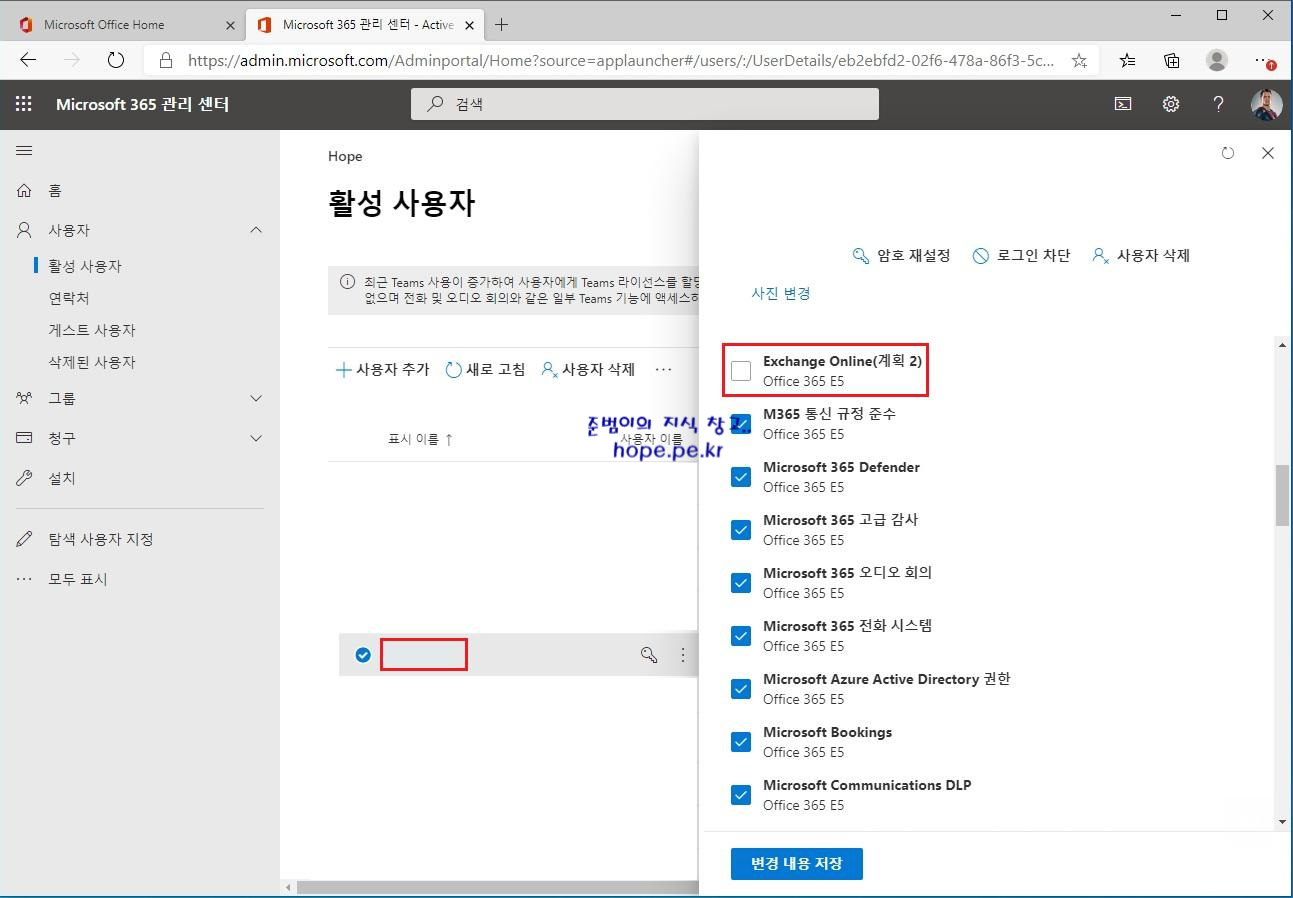Click the browser back arrow
Image resolution: width=1293 pixels, height=898 pixels.
click(x=28, y=60)
